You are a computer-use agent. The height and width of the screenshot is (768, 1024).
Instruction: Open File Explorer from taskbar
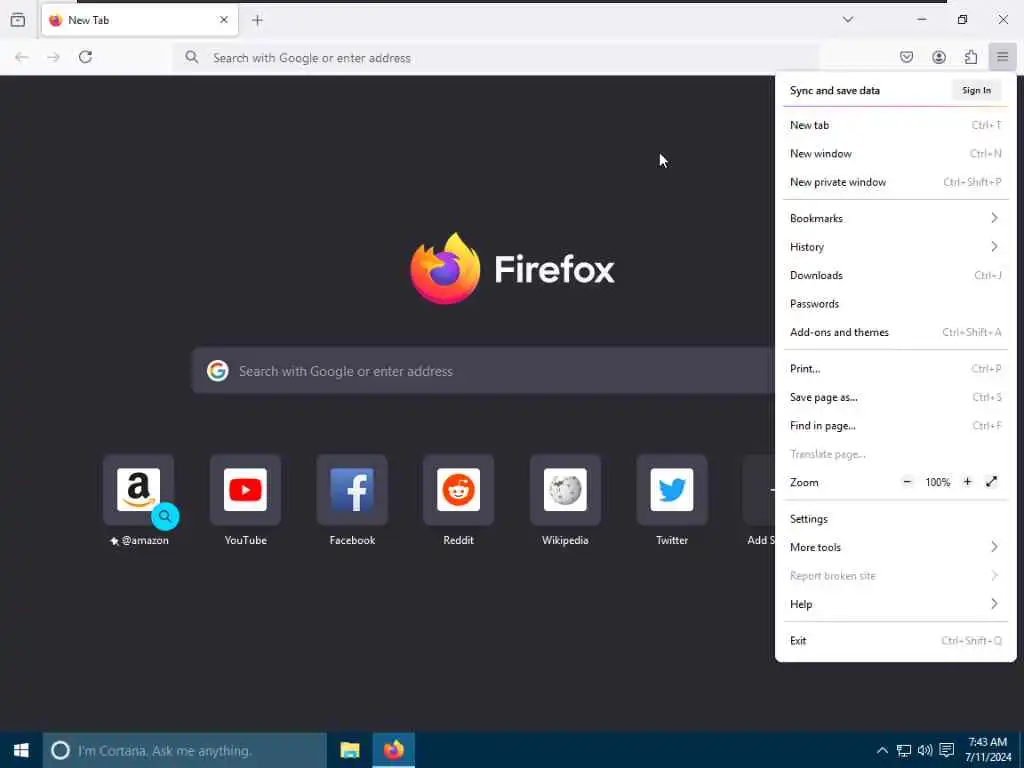(349, 750)
